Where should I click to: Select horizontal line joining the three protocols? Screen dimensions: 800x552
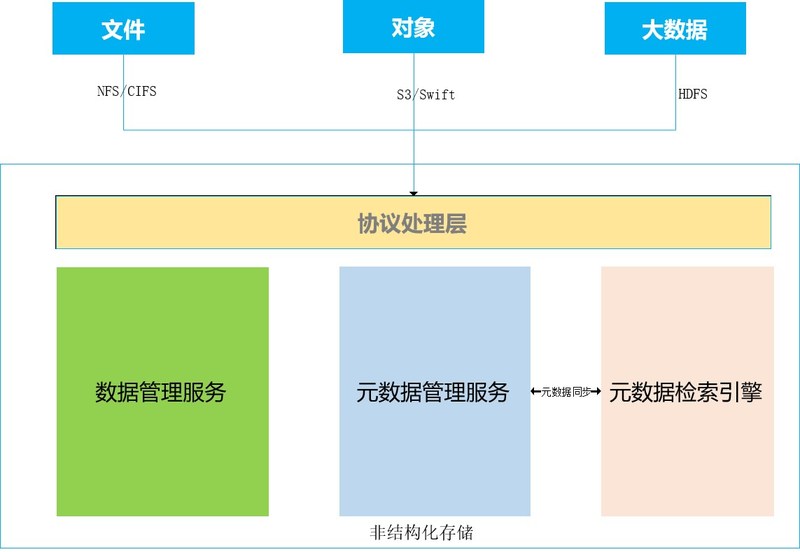pos(270,130)
